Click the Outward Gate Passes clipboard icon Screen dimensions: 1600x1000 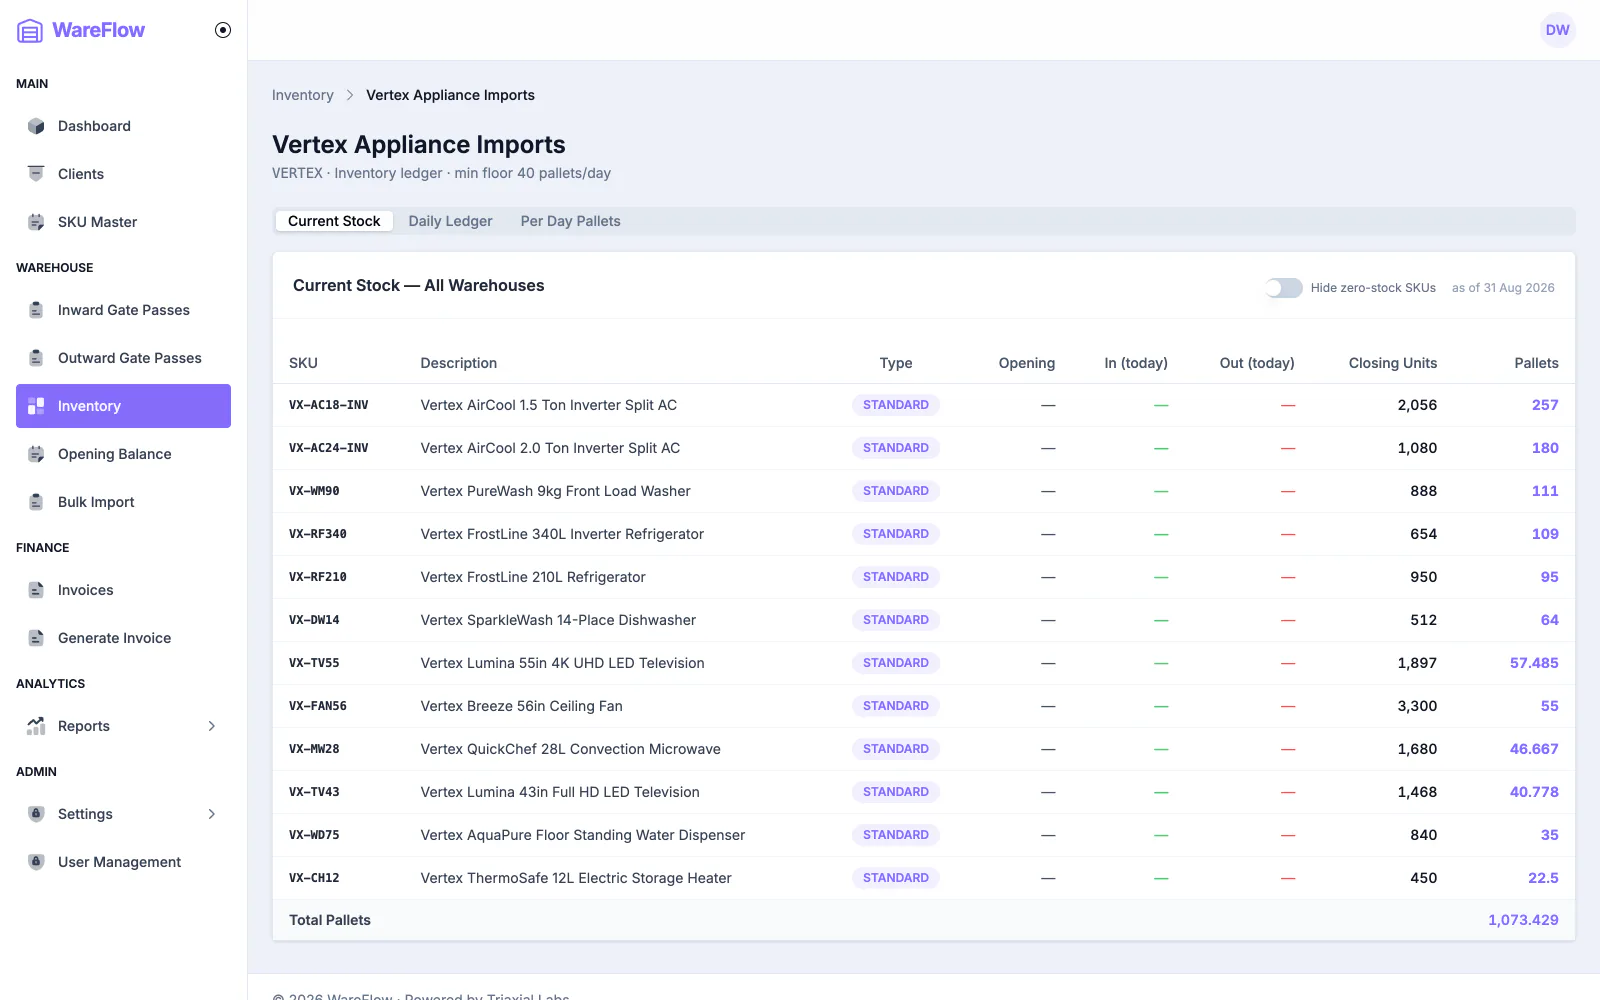click(x=36, y=358)
